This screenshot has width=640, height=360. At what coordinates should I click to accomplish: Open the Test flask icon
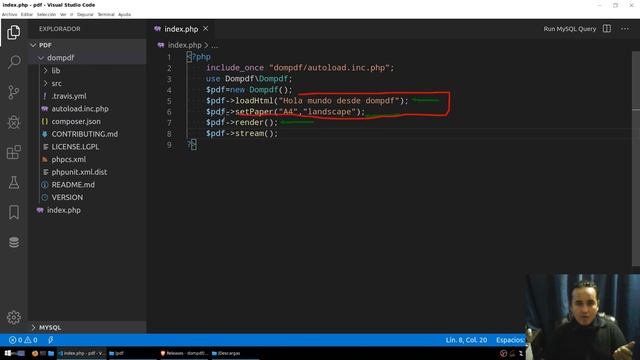pos(13,182)
